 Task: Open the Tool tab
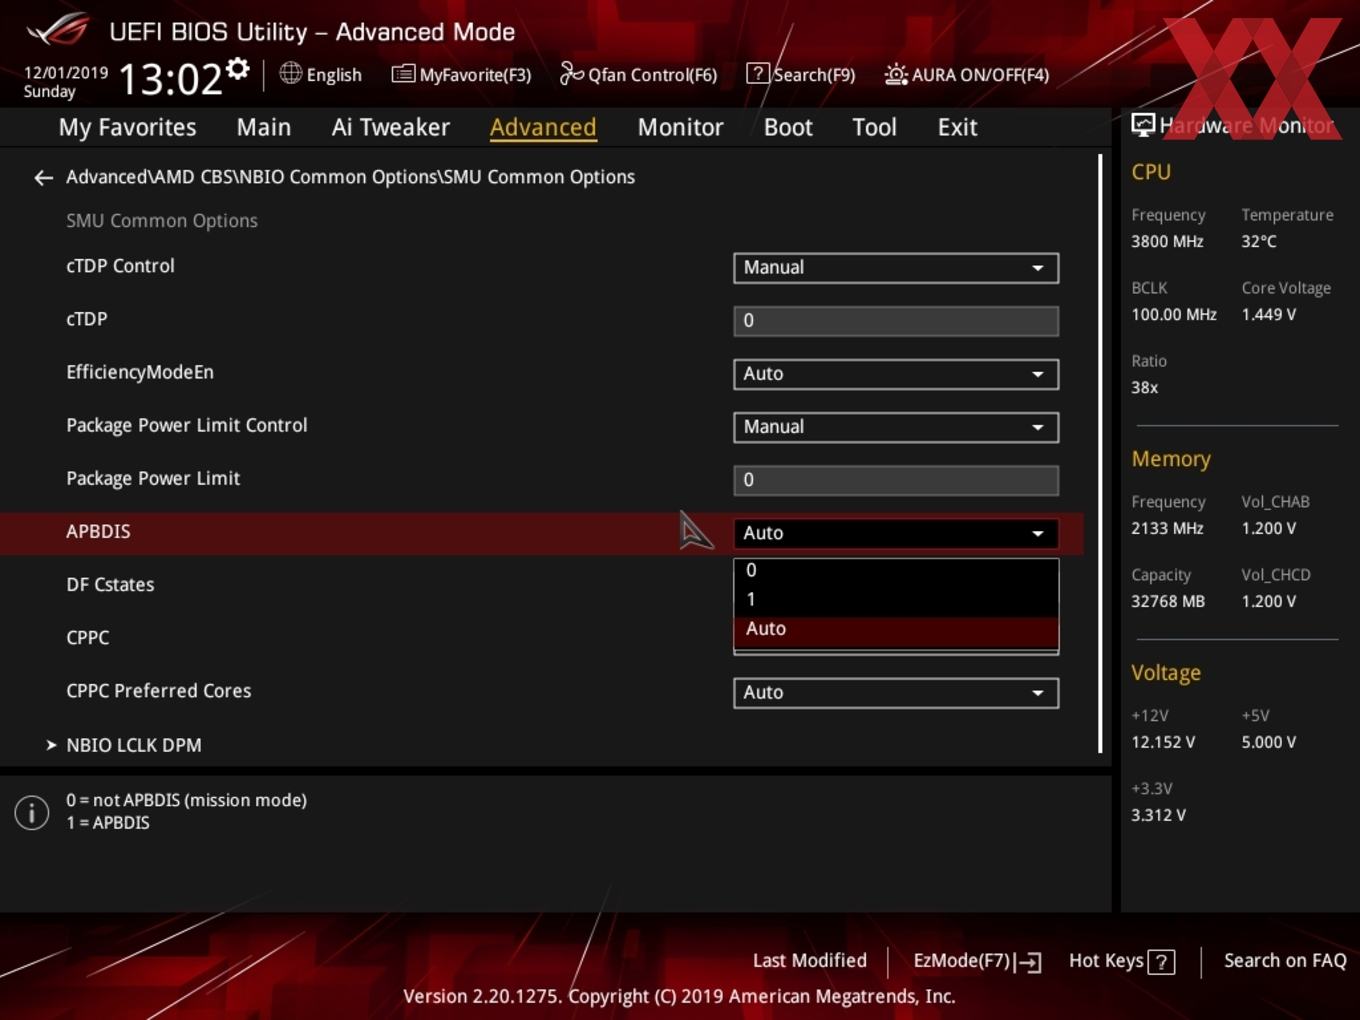[874, 127]
